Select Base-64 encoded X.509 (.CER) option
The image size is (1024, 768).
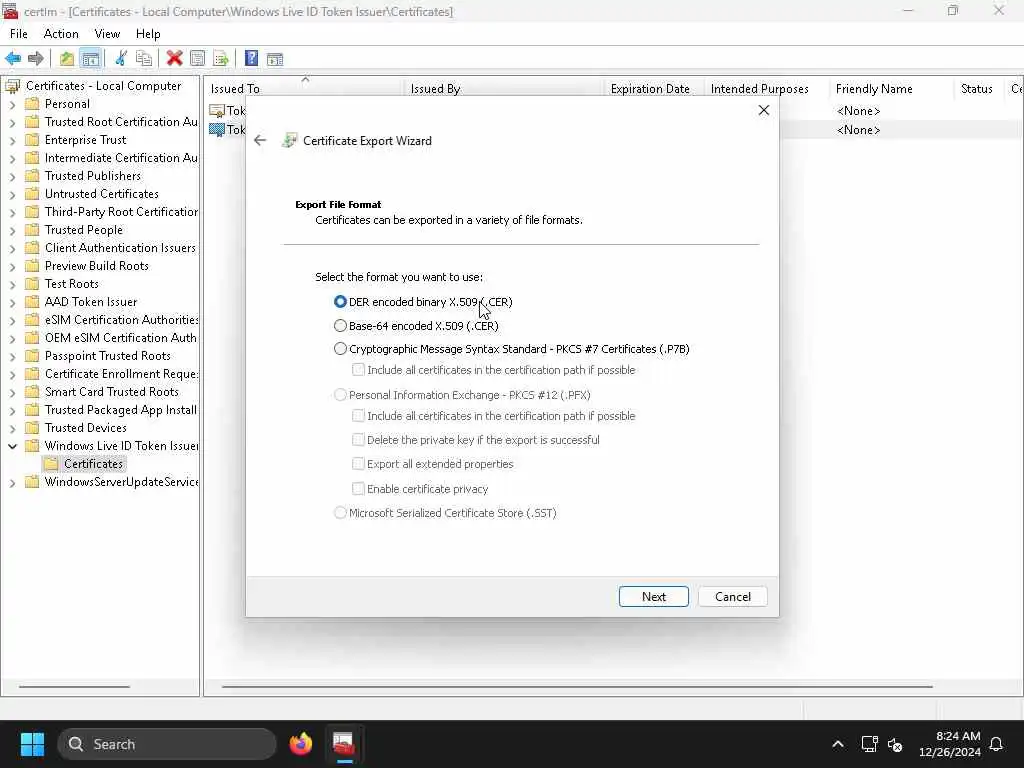pos(340,325)
